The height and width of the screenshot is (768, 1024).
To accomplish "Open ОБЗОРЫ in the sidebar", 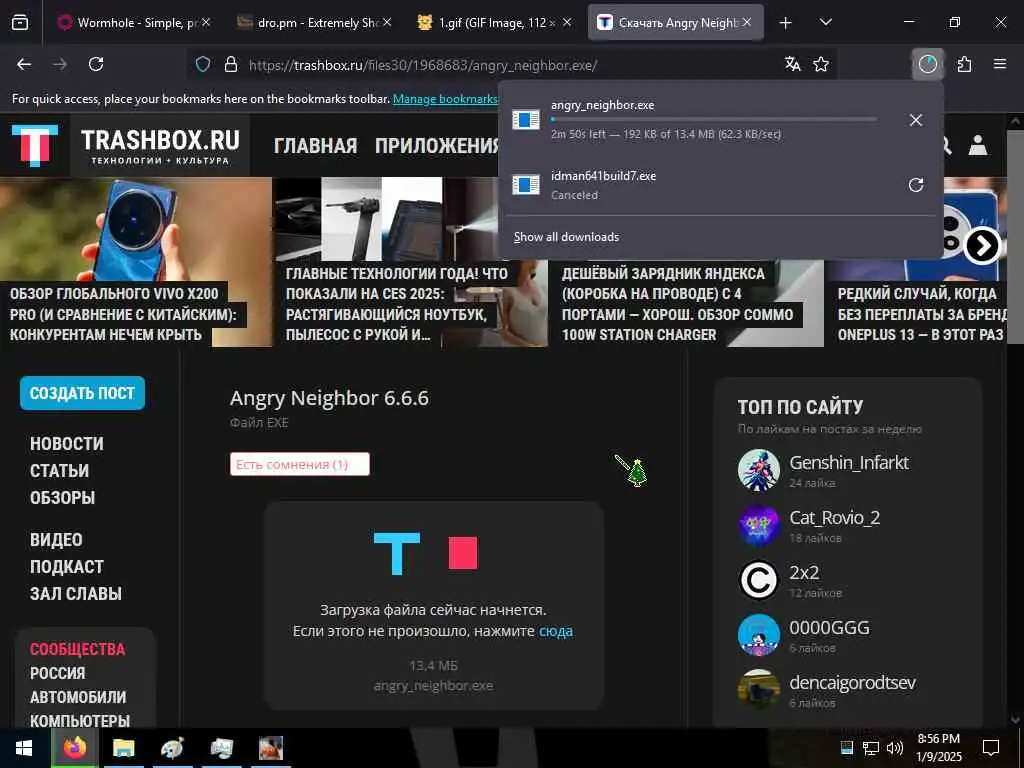I will 63,498.
